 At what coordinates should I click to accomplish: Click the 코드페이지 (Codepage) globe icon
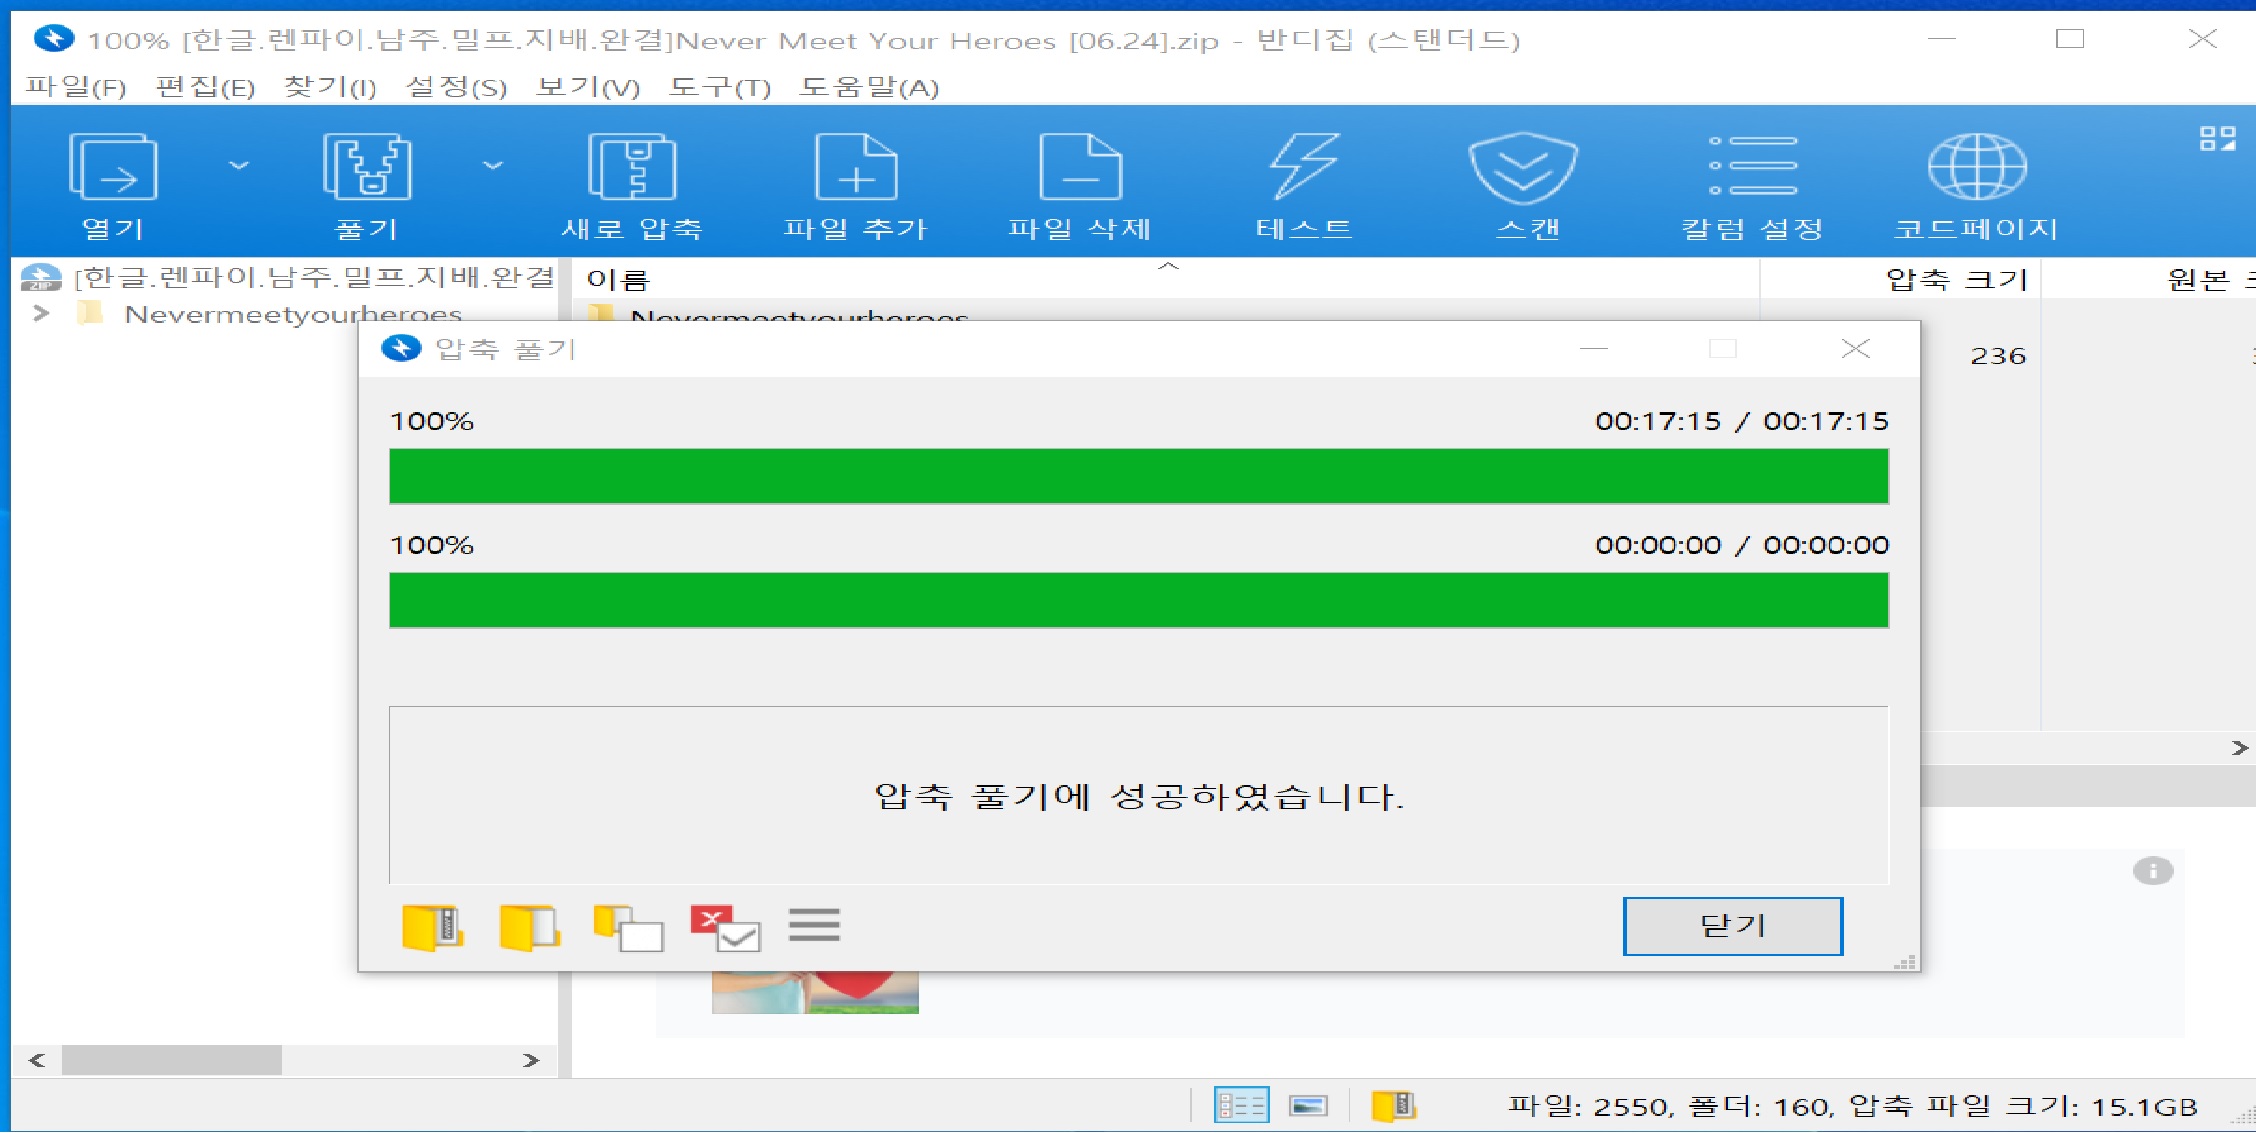click(1976, 168)
